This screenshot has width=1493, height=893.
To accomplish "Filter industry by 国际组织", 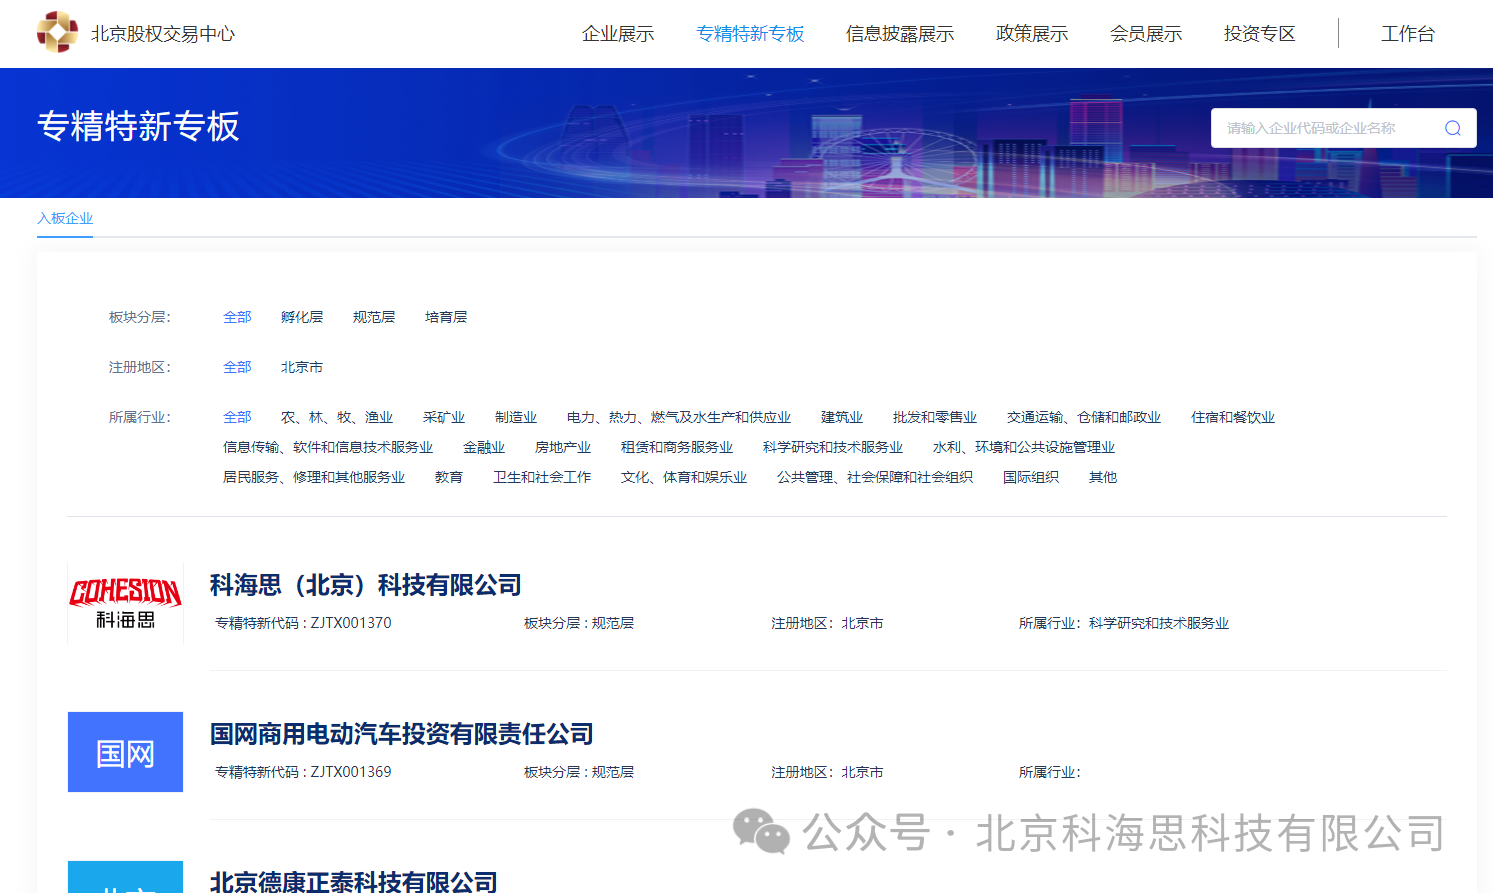I will (x=1031, y=477).
